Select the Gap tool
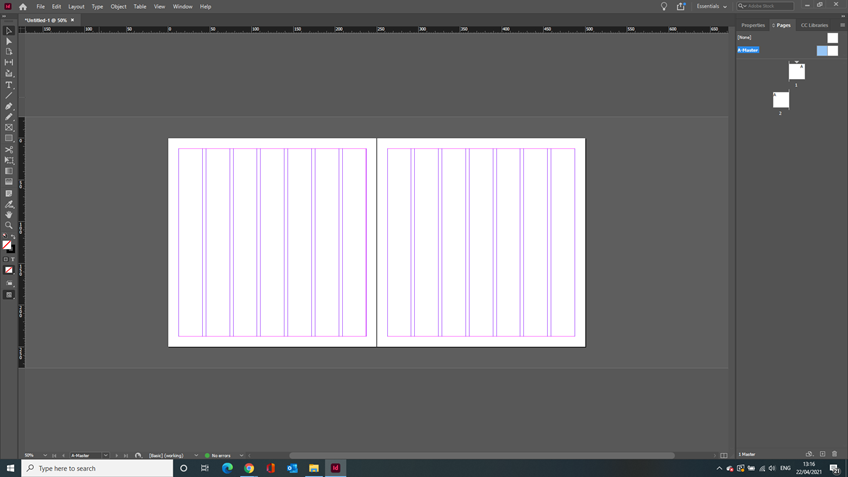The height and width of the screenshot is (477, 848). [9, 63]
